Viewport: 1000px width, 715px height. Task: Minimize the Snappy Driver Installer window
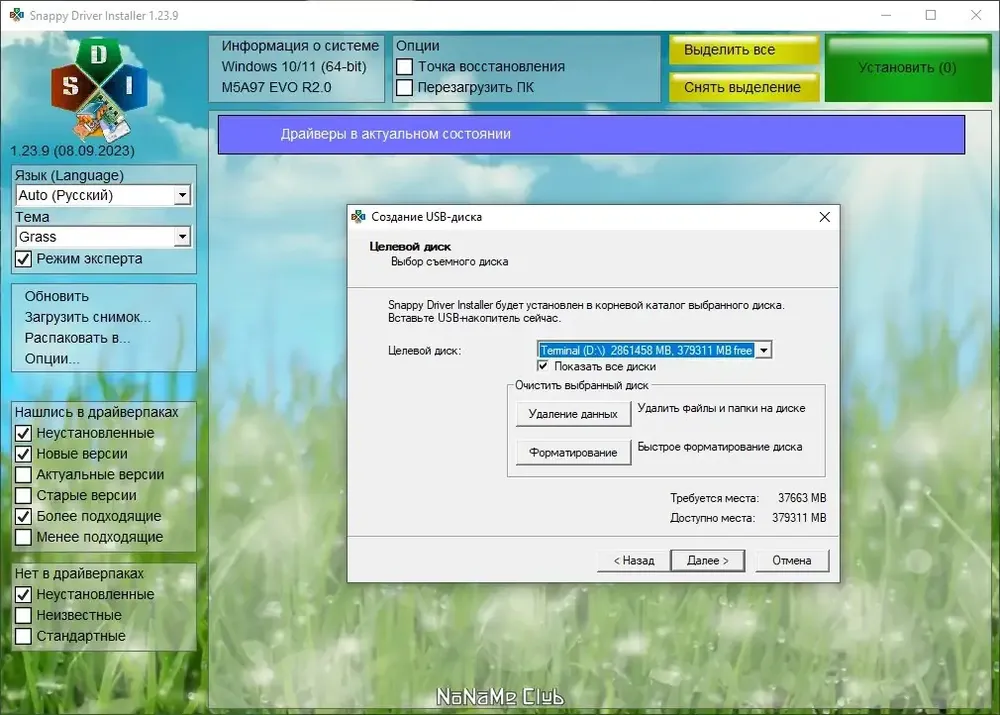886,15
